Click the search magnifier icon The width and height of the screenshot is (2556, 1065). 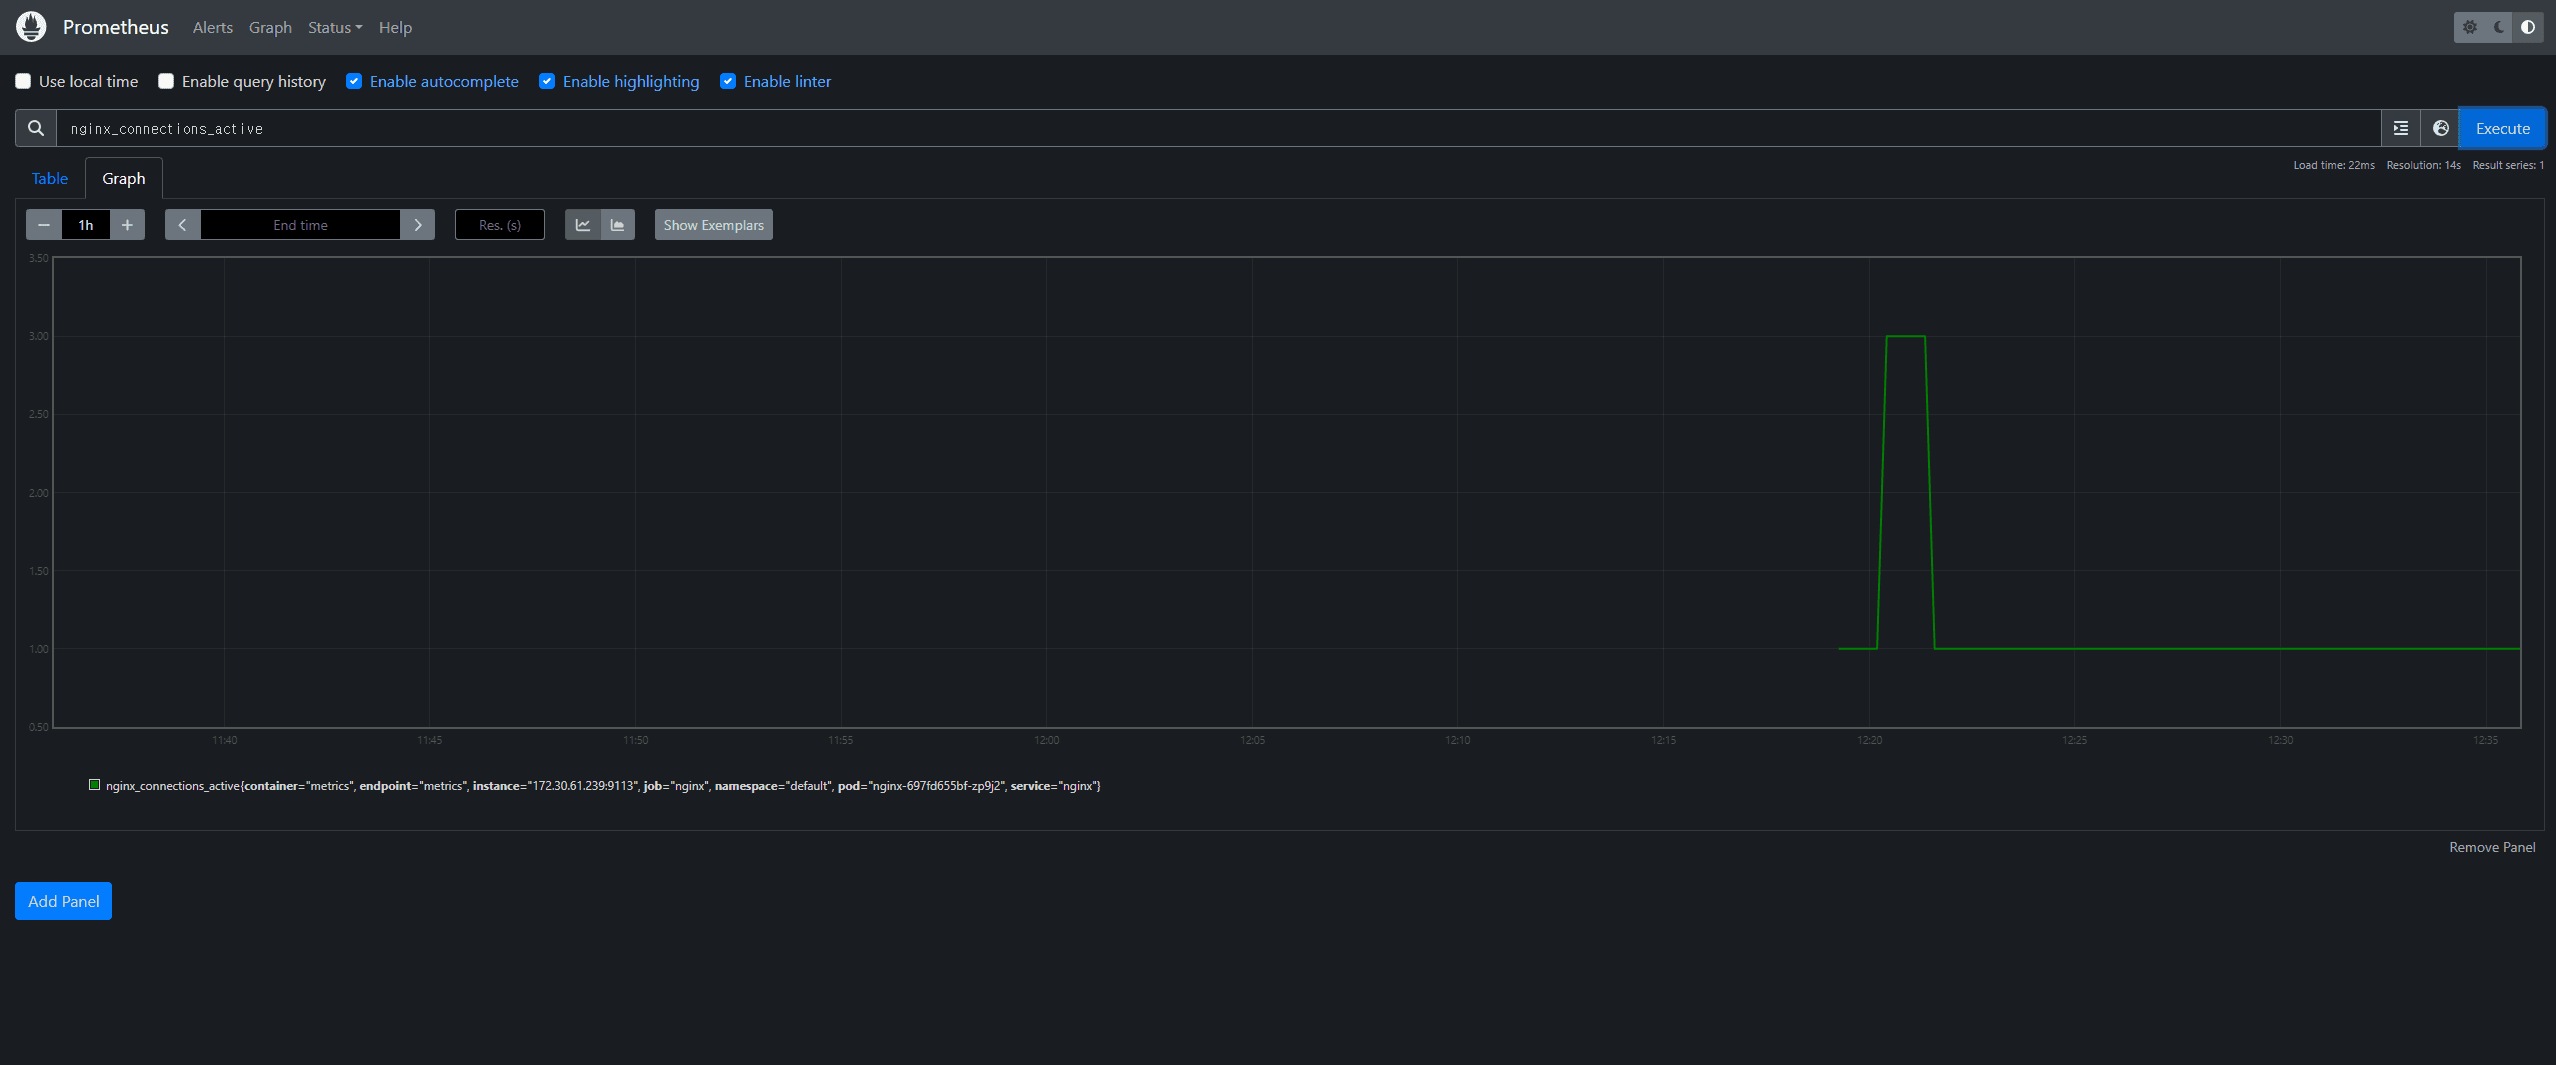(x=36, y=128)
